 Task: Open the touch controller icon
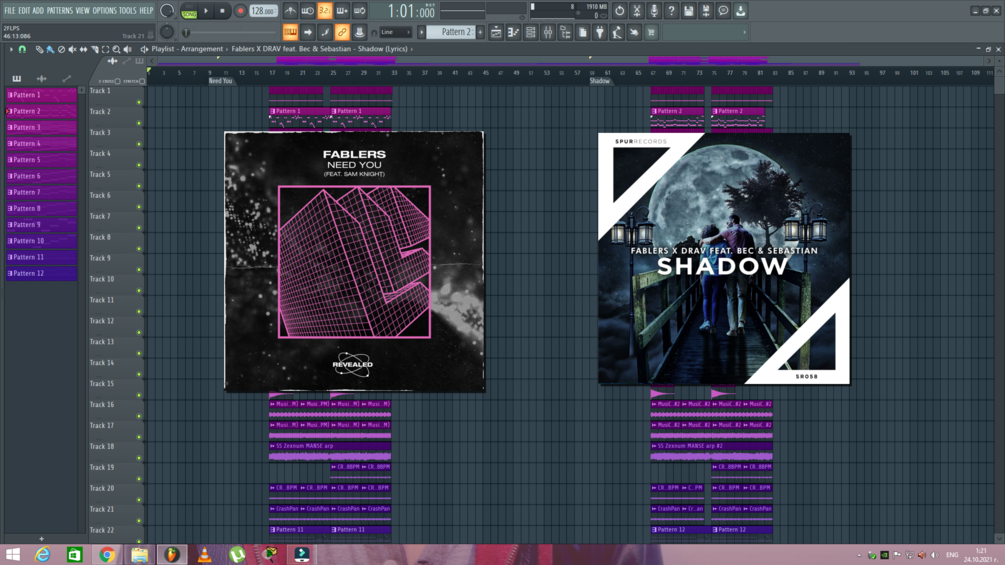click(x=635, y=33)
